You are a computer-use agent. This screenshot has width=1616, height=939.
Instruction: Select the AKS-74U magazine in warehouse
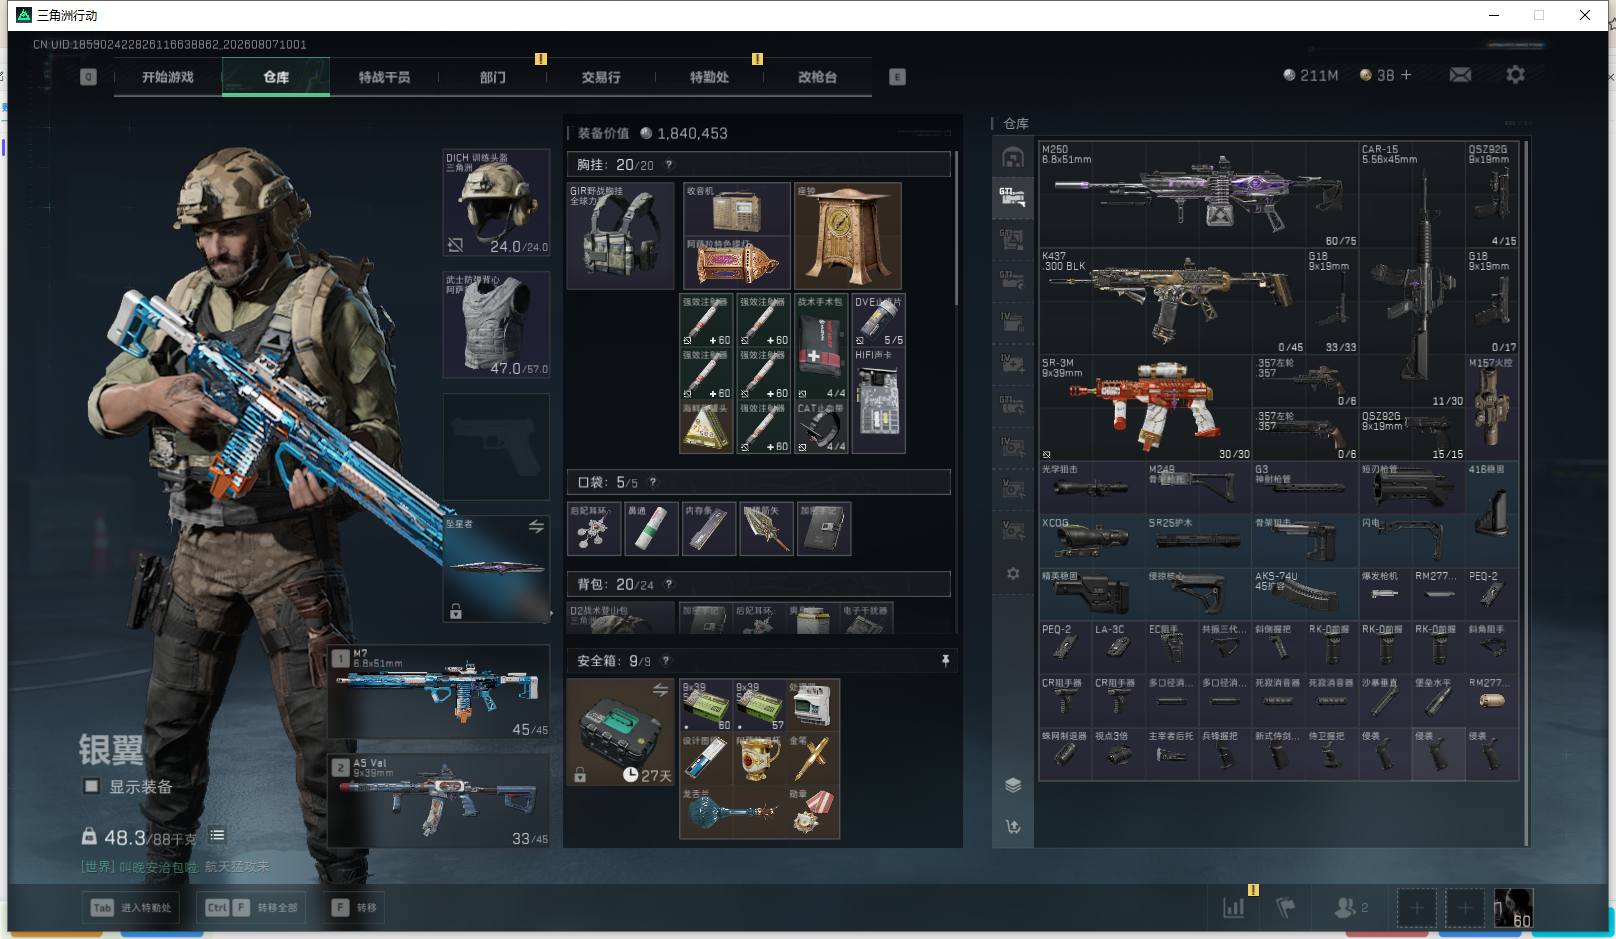1305,594
